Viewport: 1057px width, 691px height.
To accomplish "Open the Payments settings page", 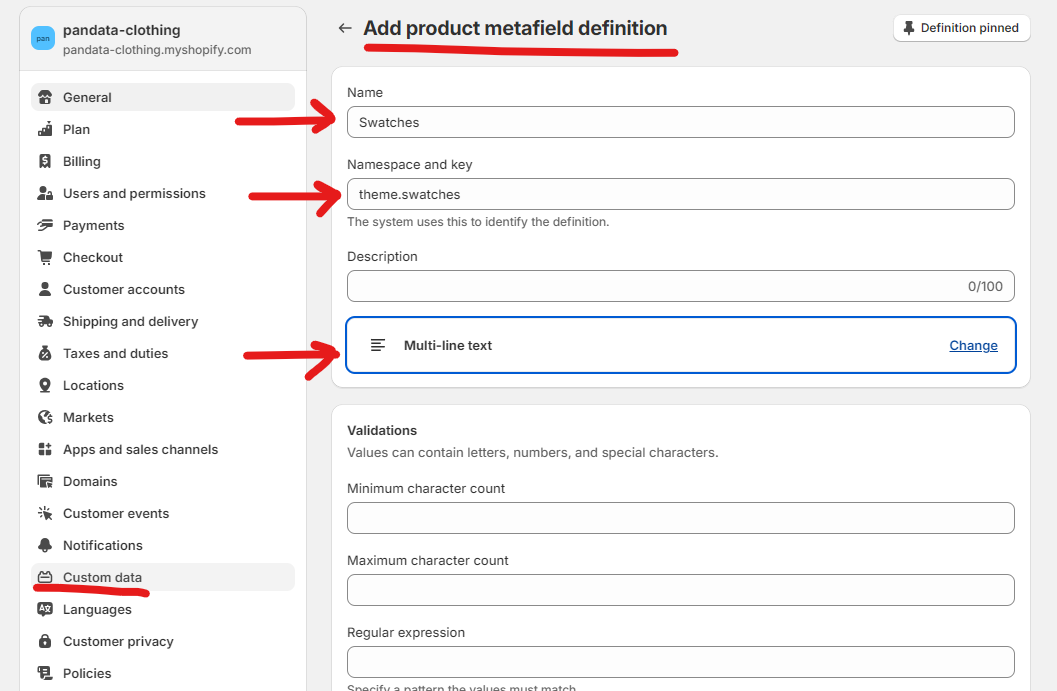I will pos(93,225).
